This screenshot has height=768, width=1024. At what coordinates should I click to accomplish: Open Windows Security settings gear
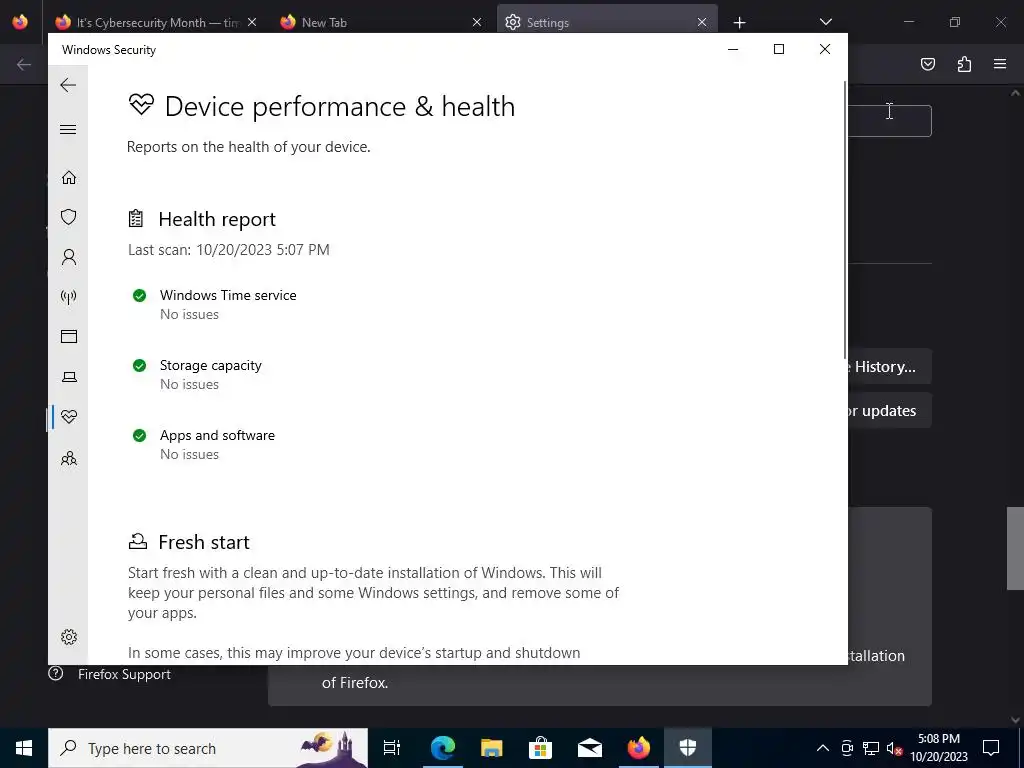[x=69, y=637]
